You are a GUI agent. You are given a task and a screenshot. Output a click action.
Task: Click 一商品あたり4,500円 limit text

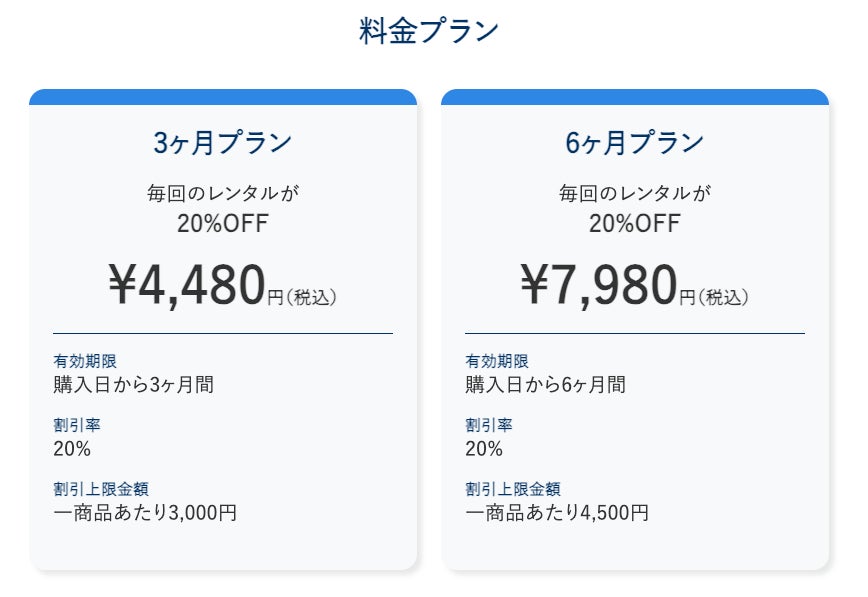pos(557,513)
